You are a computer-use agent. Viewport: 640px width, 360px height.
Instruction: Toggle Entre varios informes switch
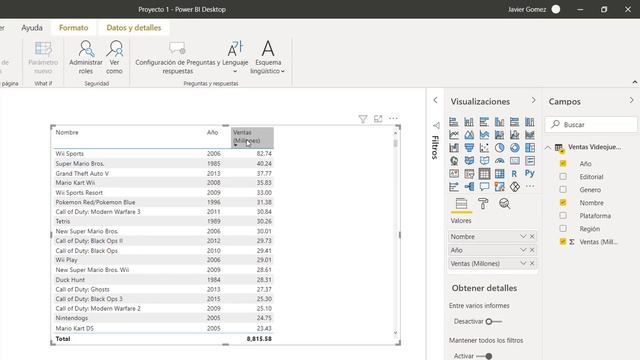tap(493, 322)
